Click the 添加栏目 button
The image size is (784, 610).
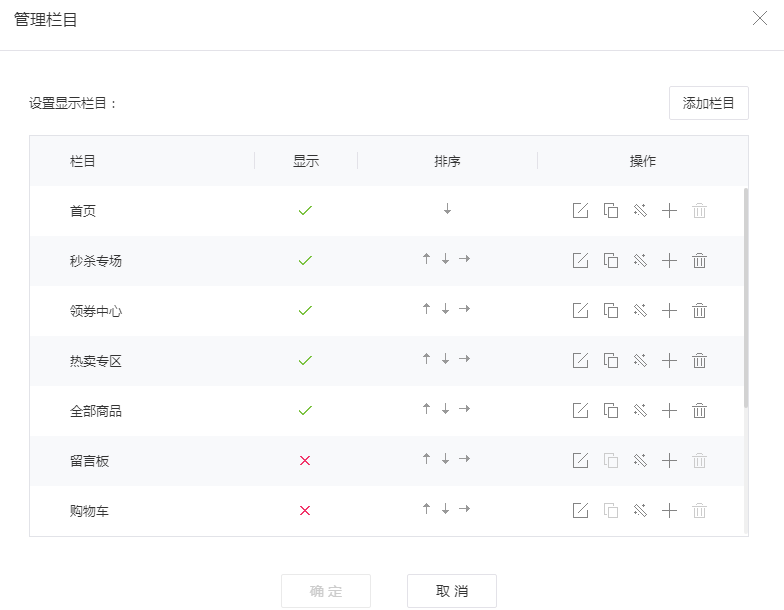pos(708,103)
